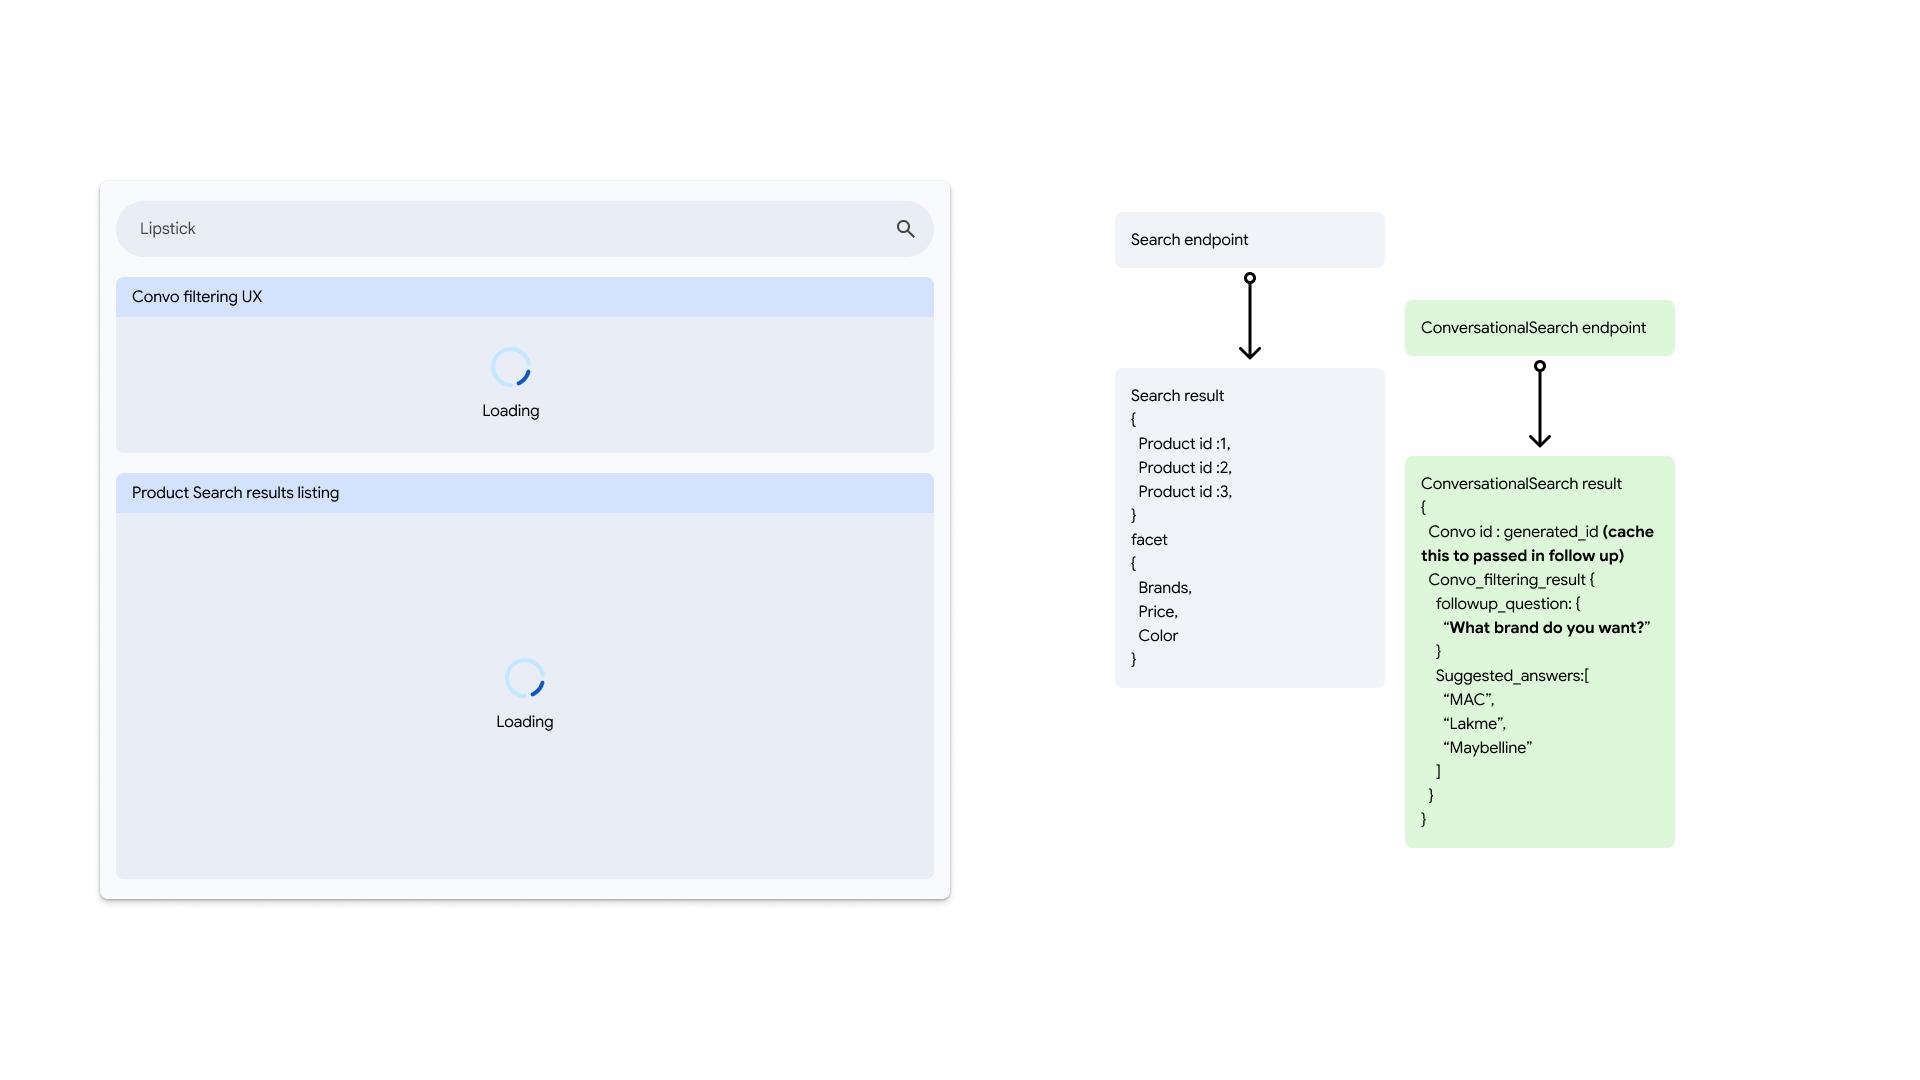
Task: Click the Lipstick search input field
Action: (x=500, y=229)
